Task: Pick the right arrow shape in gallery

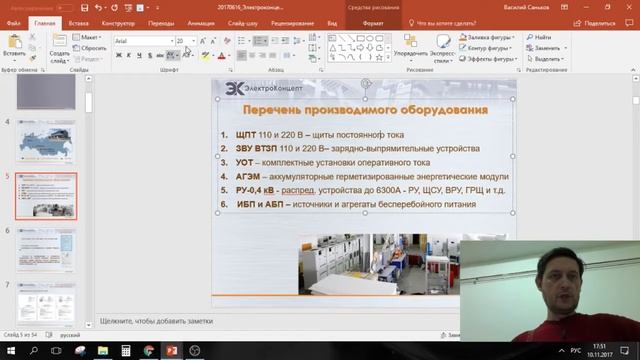Action: [360, 48]
